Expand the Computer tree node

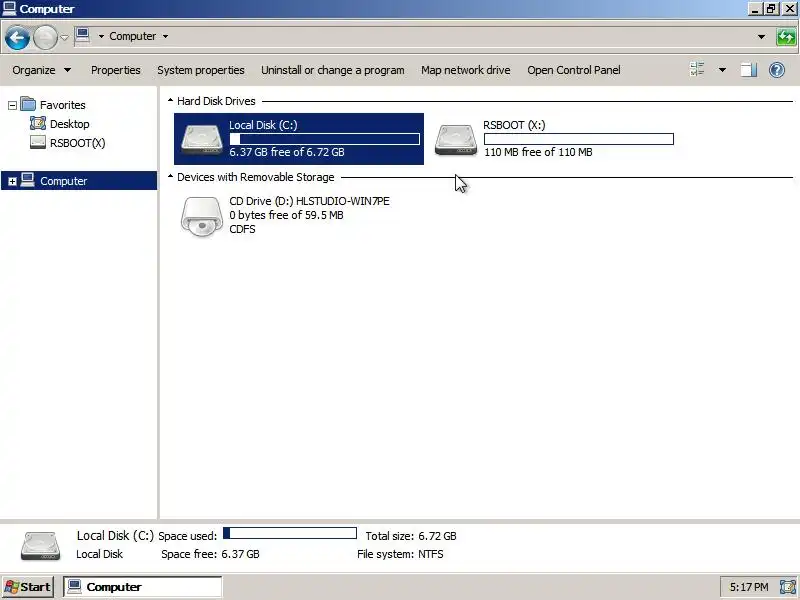(12, 181)
